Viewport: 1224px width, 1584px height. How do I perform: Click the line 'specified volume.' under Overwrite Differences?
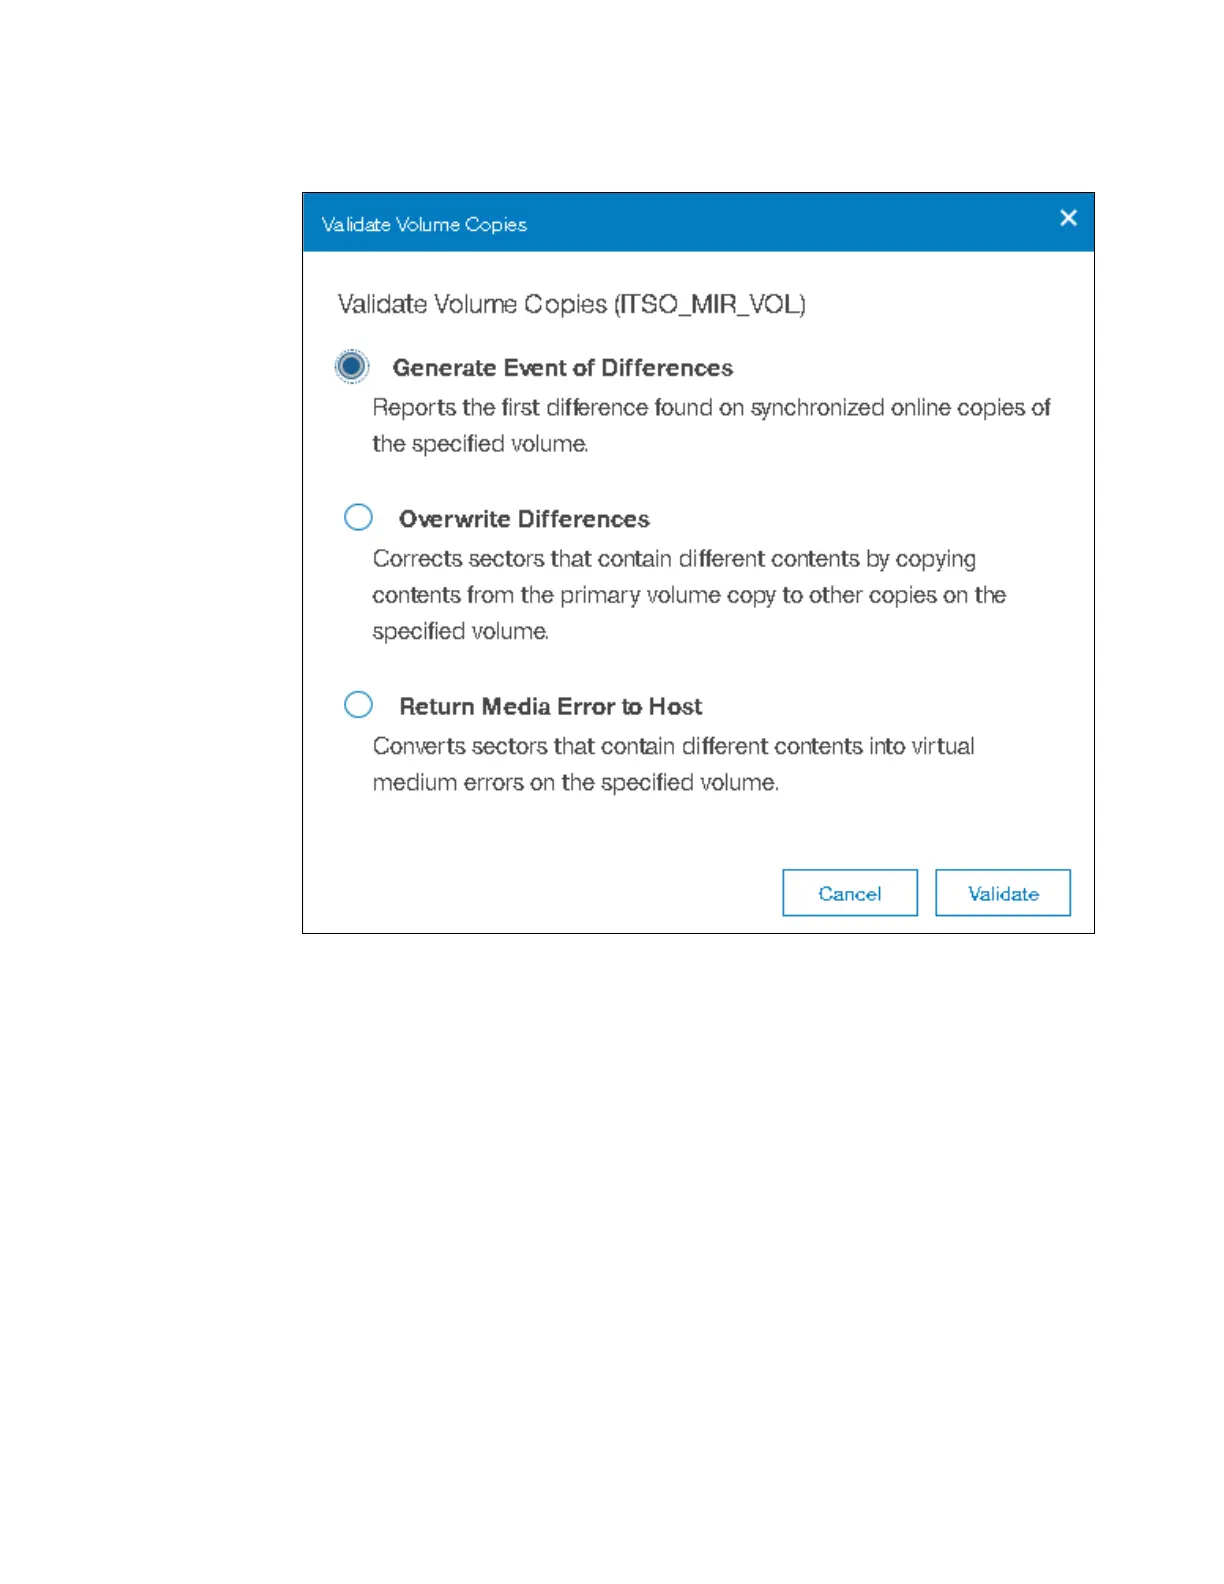[460, 632]
